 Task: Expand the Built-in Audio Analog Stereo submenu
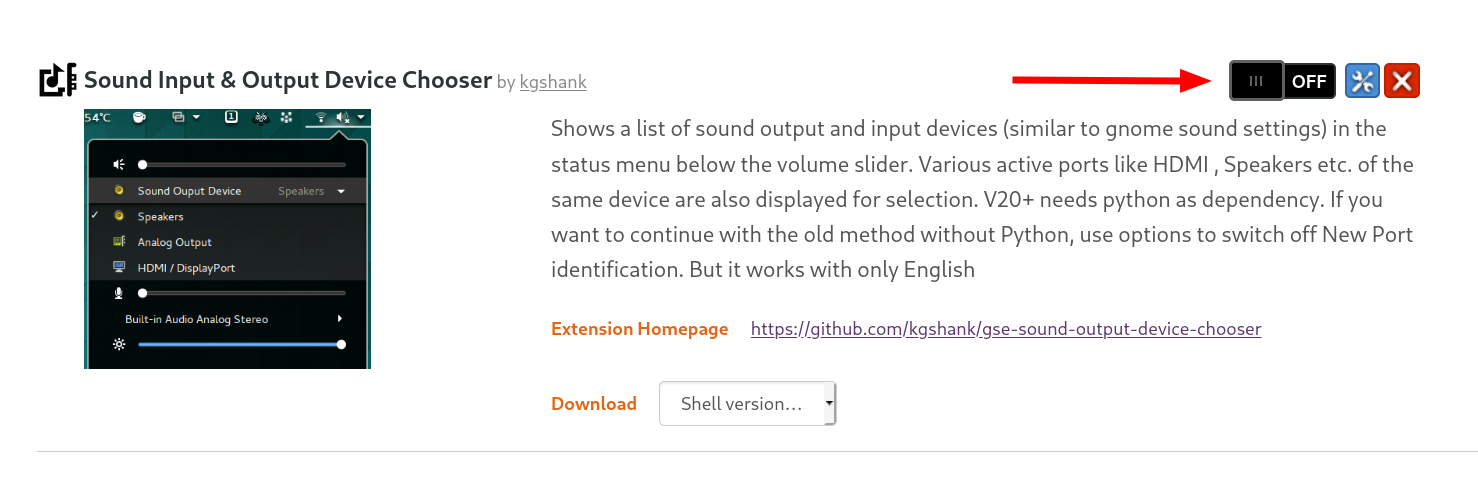pyautogui.click(x=340, y=319)
